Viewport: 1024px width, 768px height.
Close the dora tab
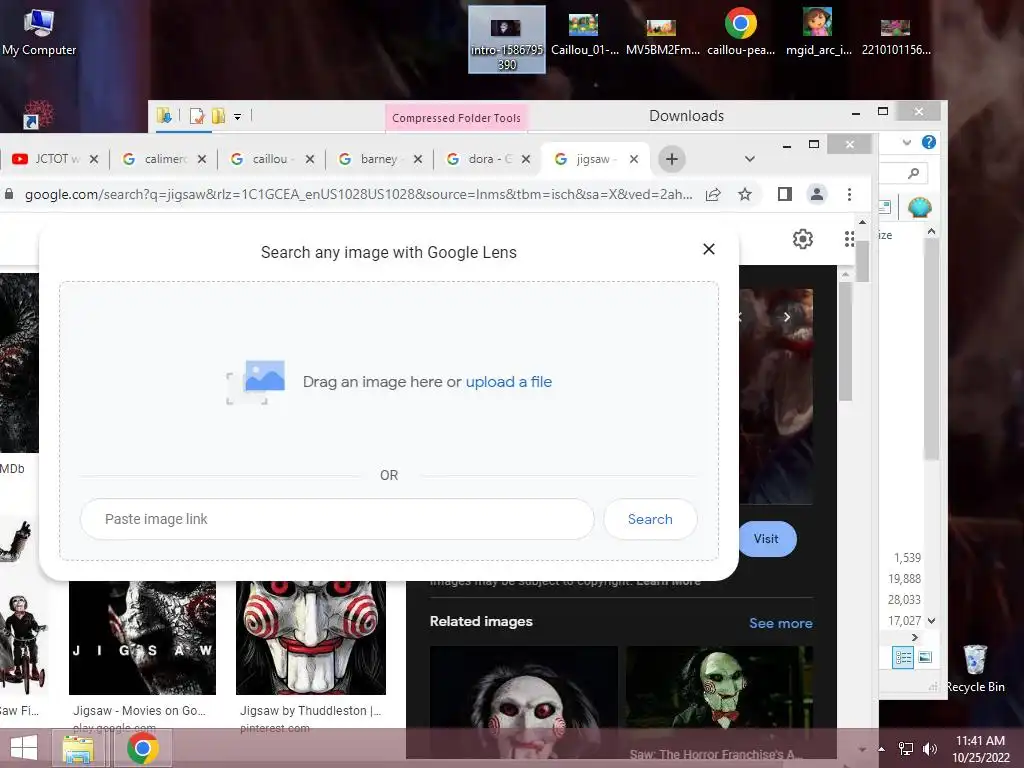point(526,159)
